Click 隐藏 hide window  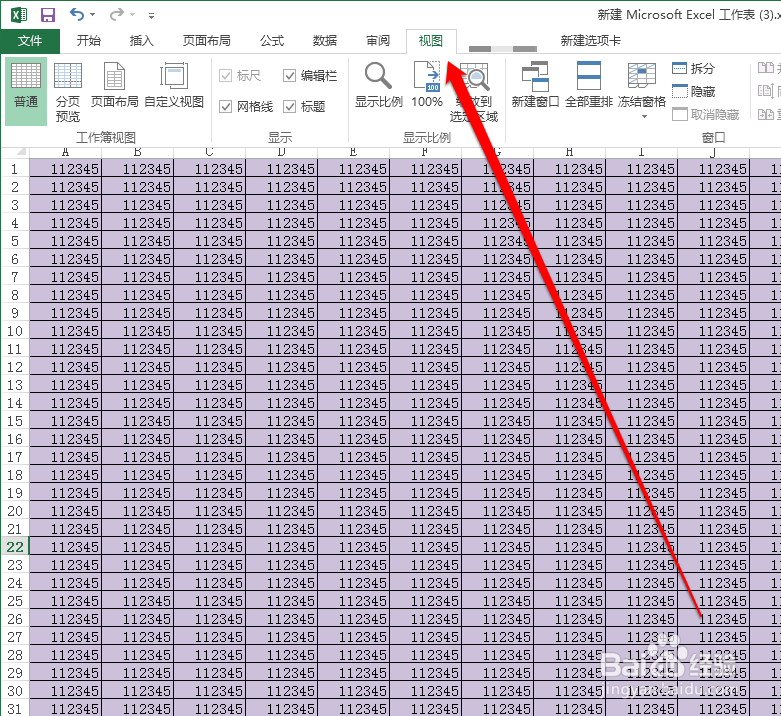(x=693, y=92)
